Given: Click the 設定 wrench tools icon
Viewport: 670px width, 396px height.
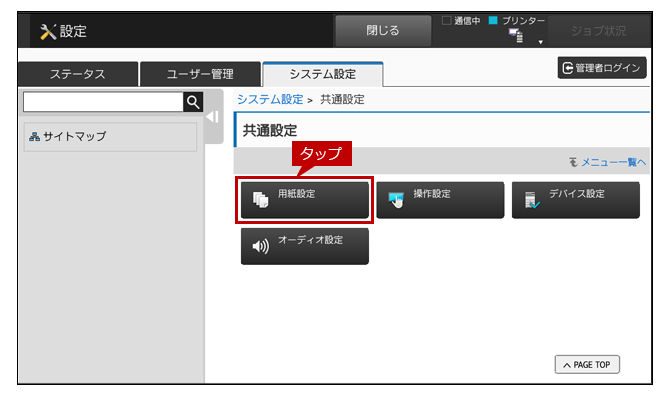Looking at the screenshot, I should (48, 32).
